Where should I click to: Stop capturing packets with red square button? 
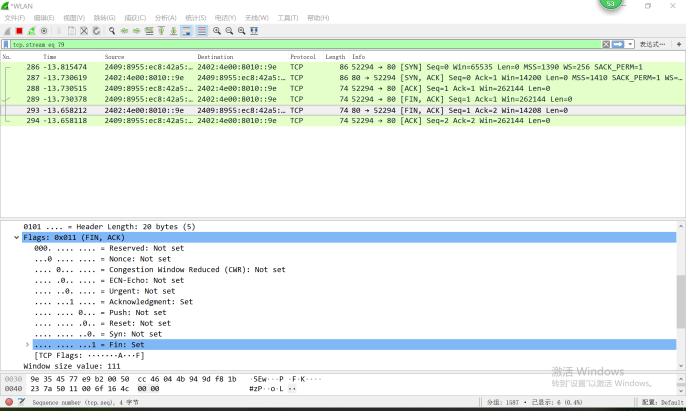click(19, 31)
